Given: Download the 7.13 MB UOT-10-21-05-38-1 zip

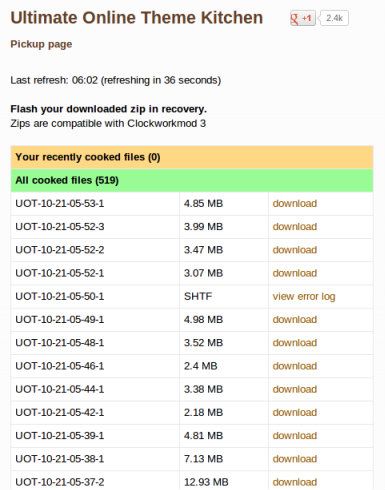Looking at the screenshot, I should pyautogui.click(x=295, y=459).
